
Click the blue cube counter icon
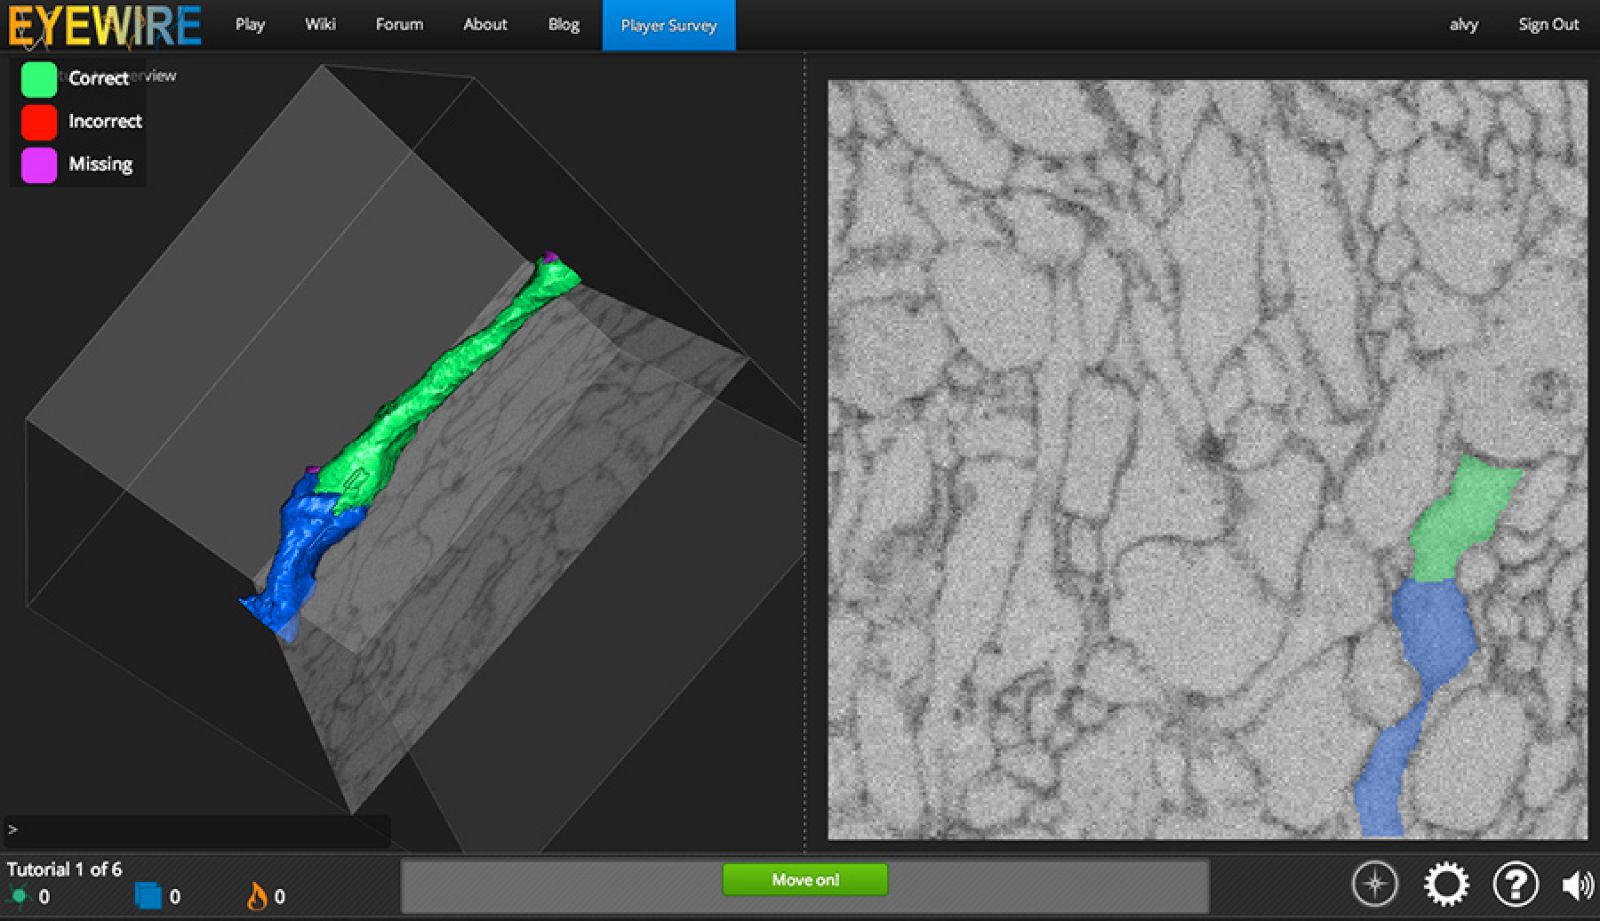click(x=148, y=896)
